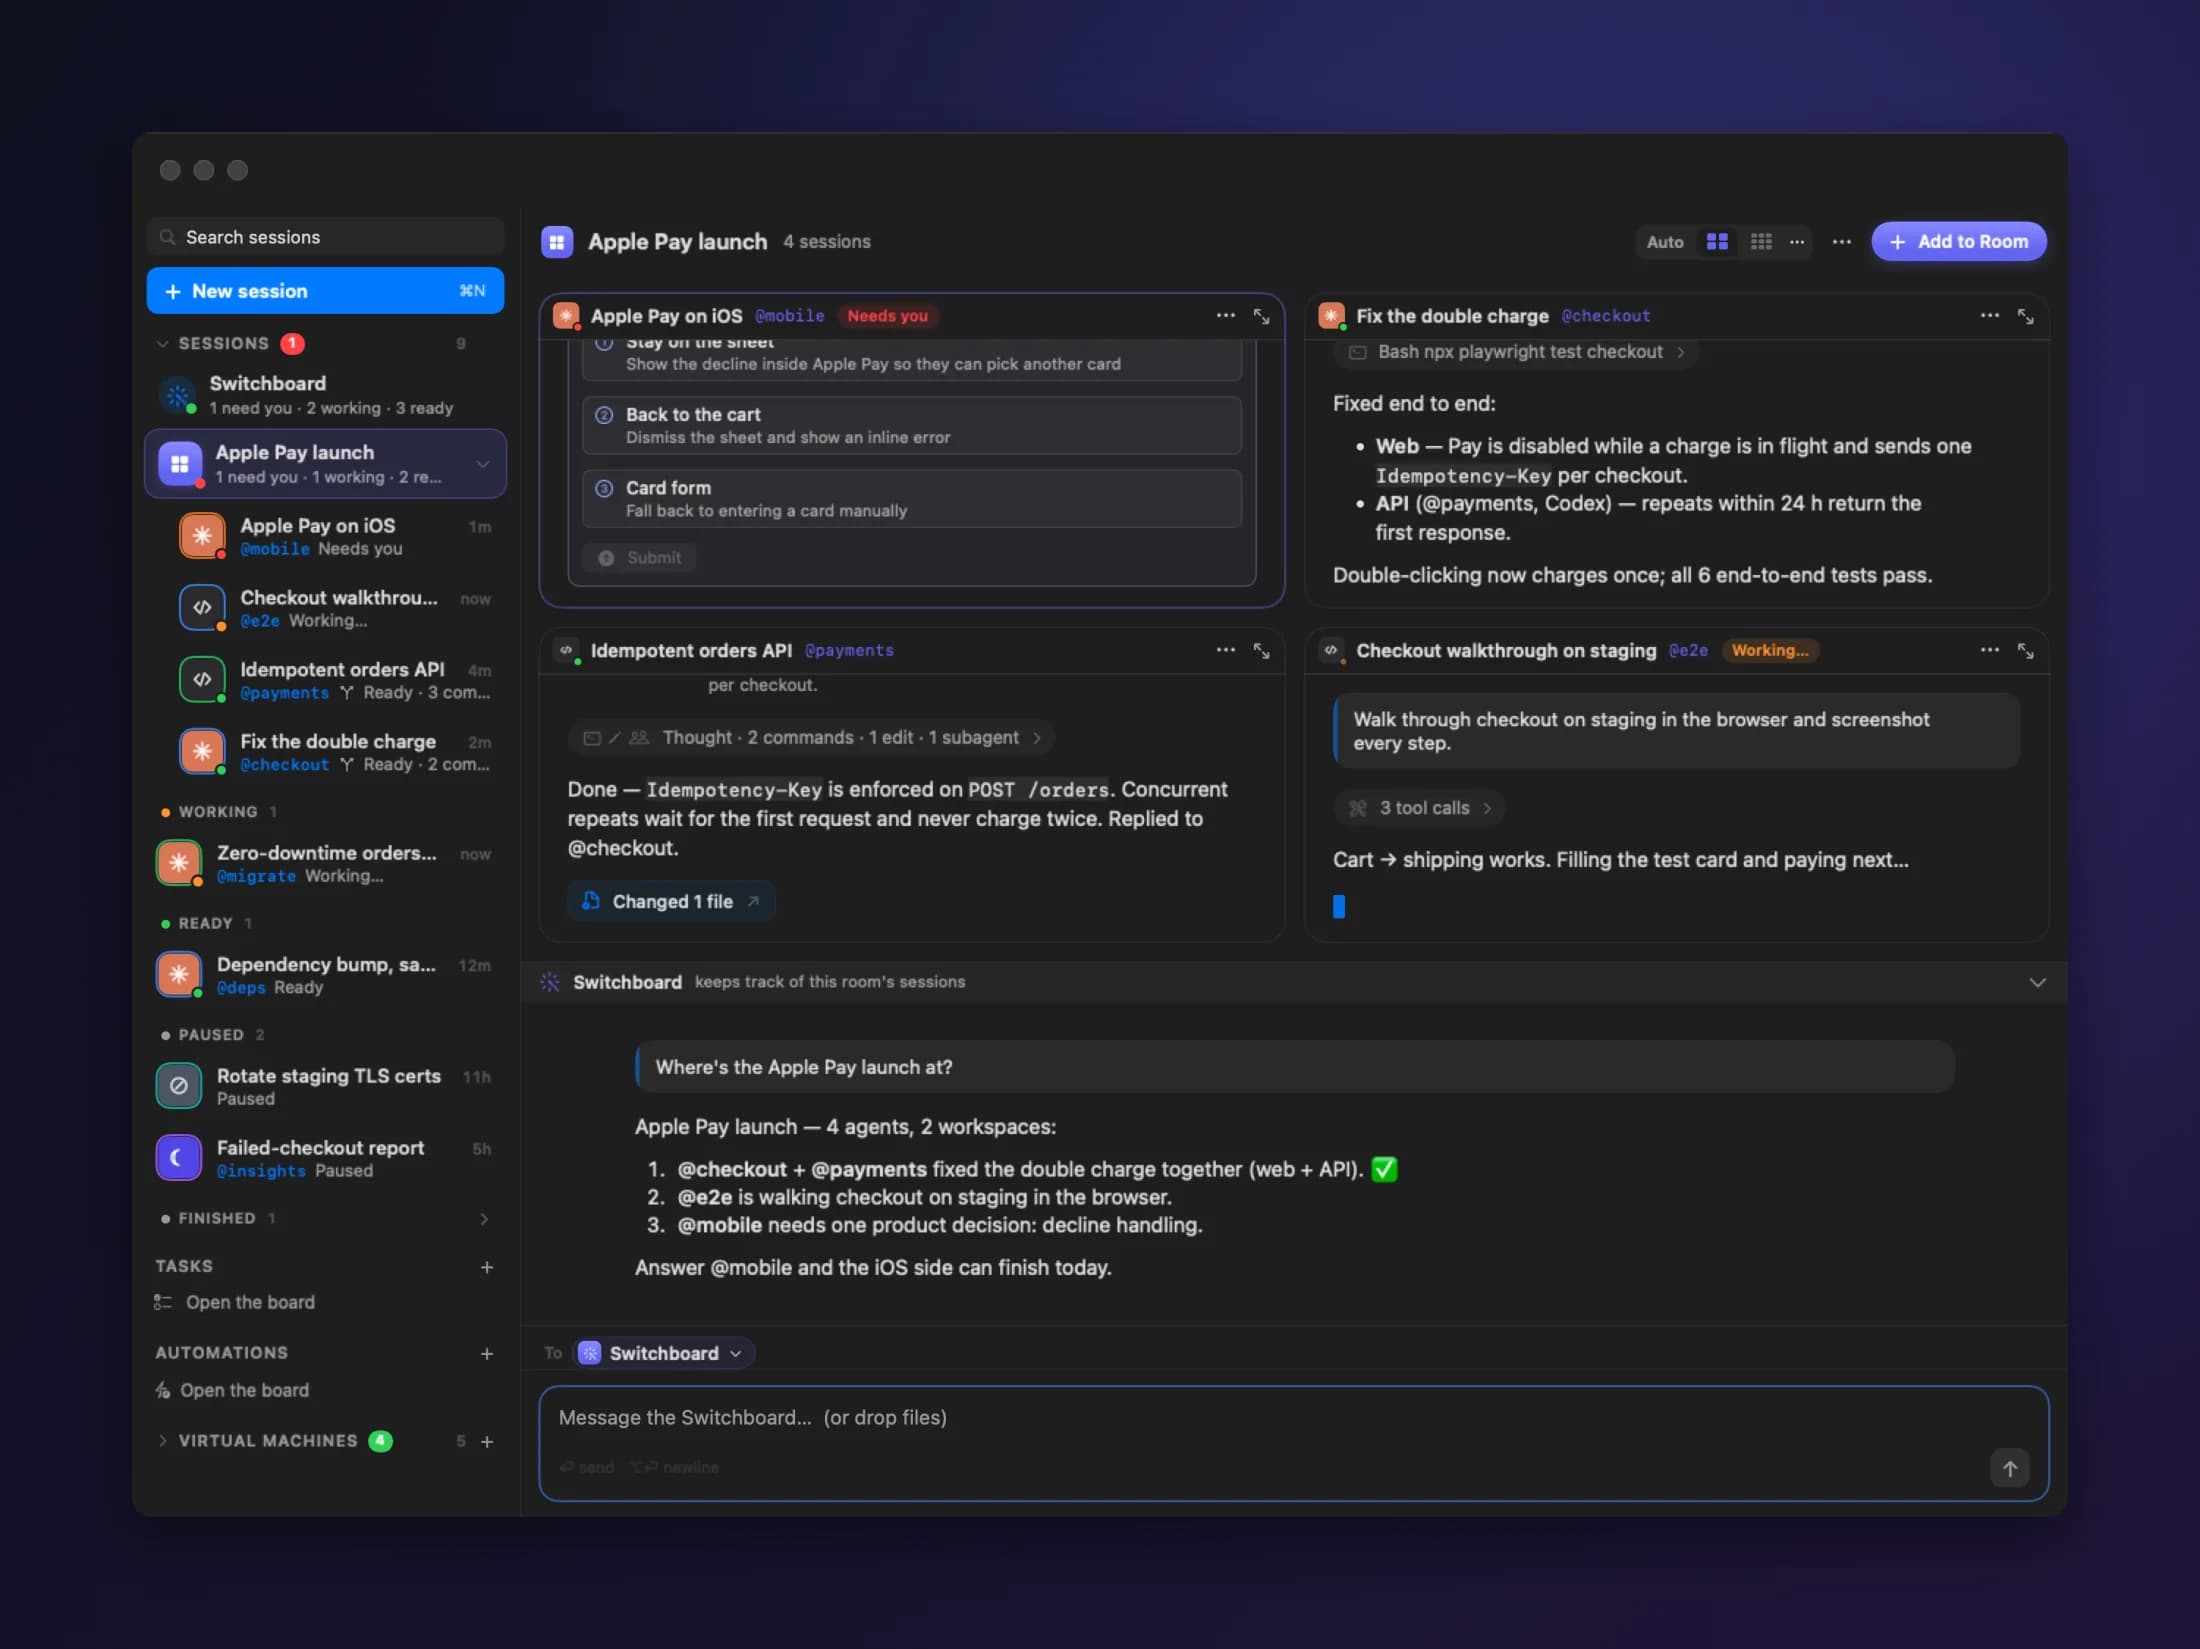Expand the FINISHED section

[484, 1219]
